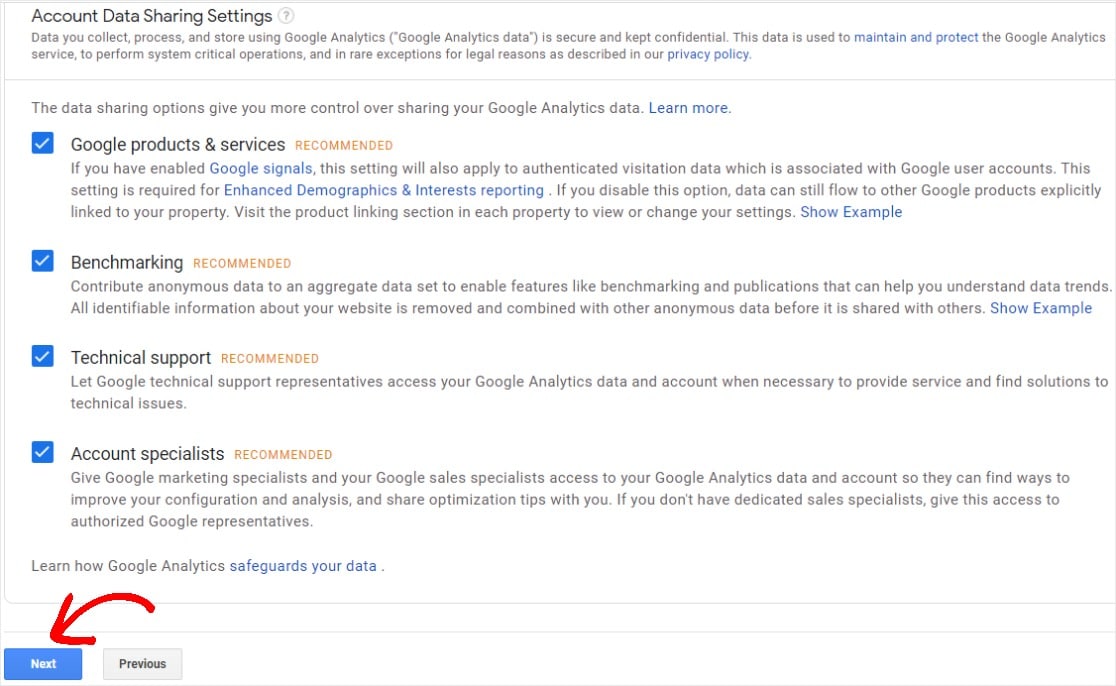Click the help icon beside Account Data Sharing Settings
Screen dimensions: 1116x686
coord(285,15)
